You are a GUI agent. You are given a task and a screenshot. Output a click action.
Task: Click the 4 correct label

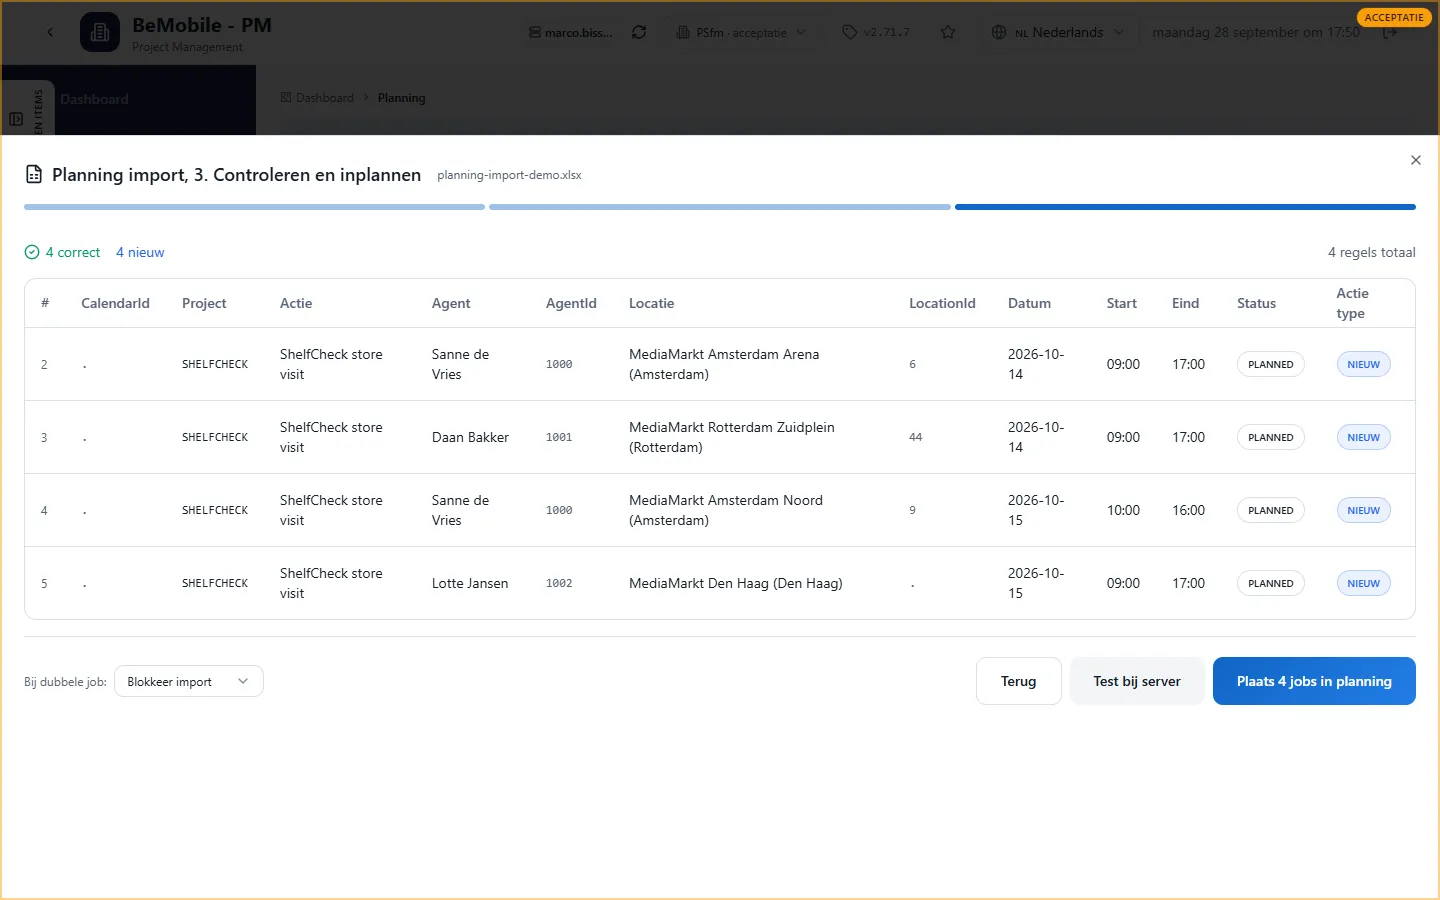click(73, 252)
